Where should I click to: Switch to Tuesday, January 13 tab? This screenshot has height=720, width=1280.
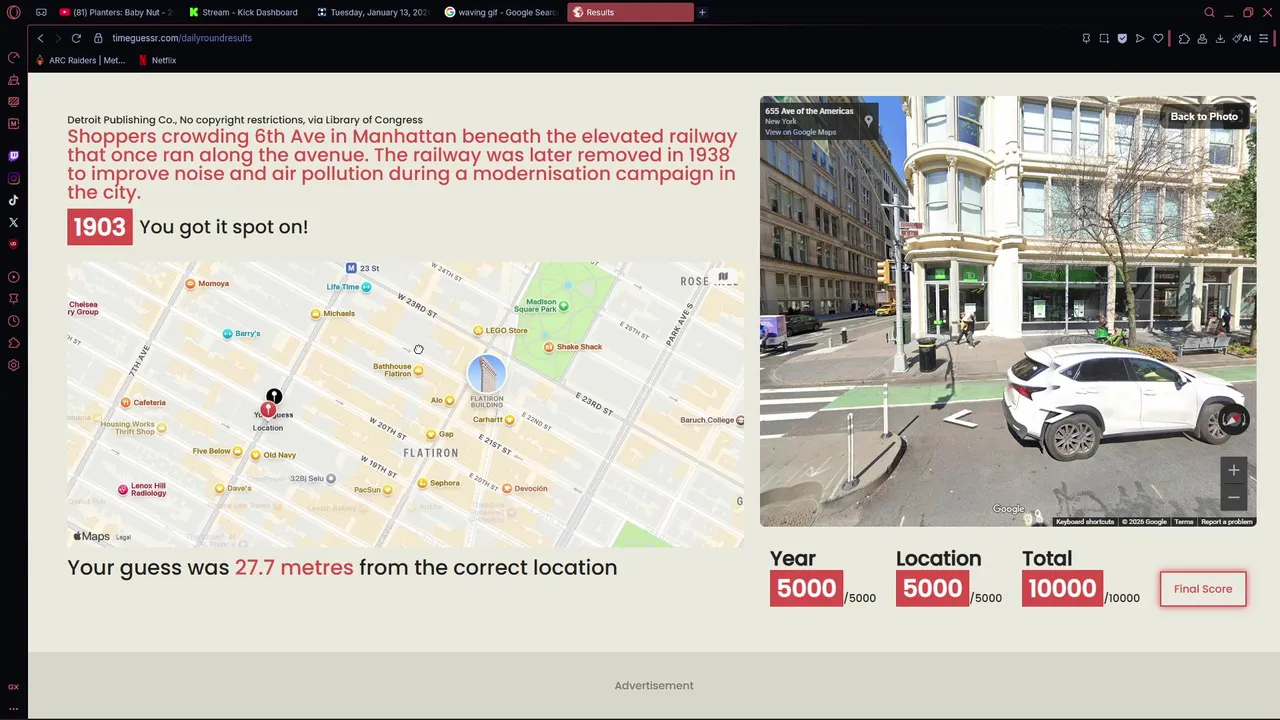(374, 12)
